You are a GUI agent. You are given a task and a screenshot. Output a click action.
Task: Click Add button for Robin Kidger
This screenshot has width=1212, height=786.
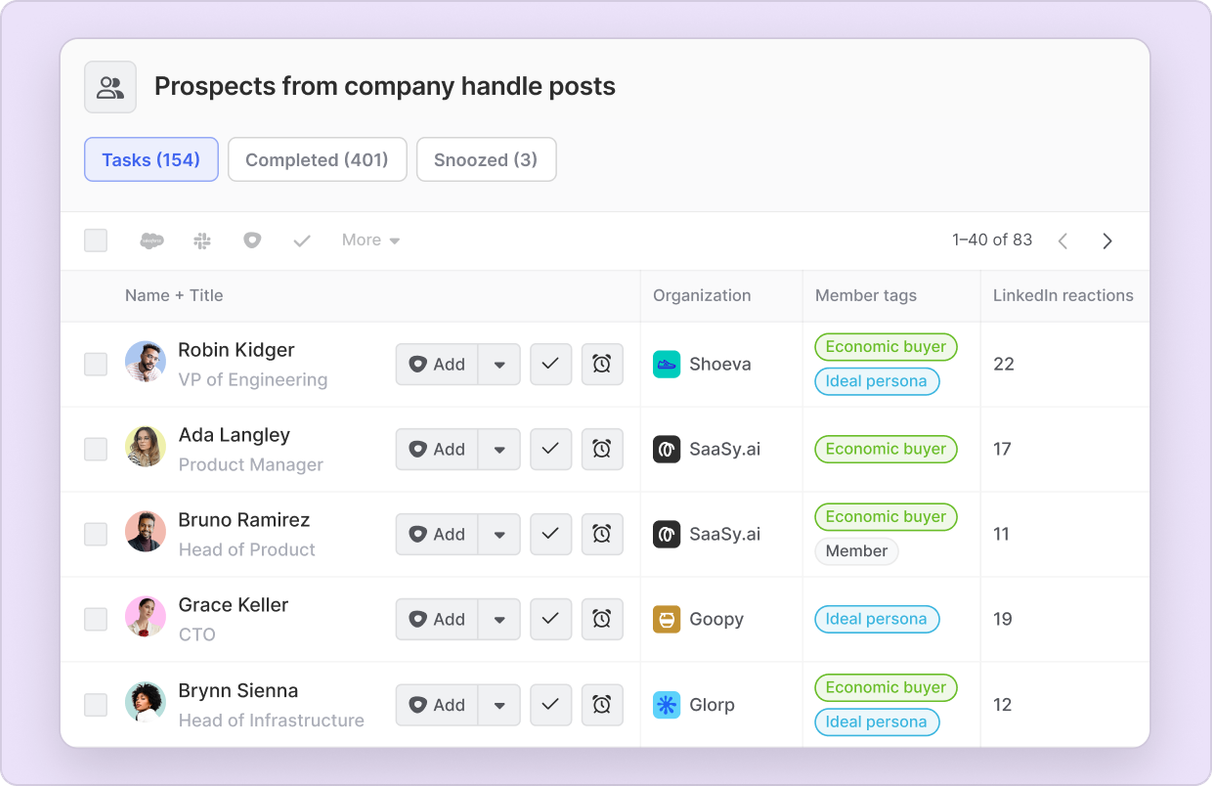tap(437, 365)
